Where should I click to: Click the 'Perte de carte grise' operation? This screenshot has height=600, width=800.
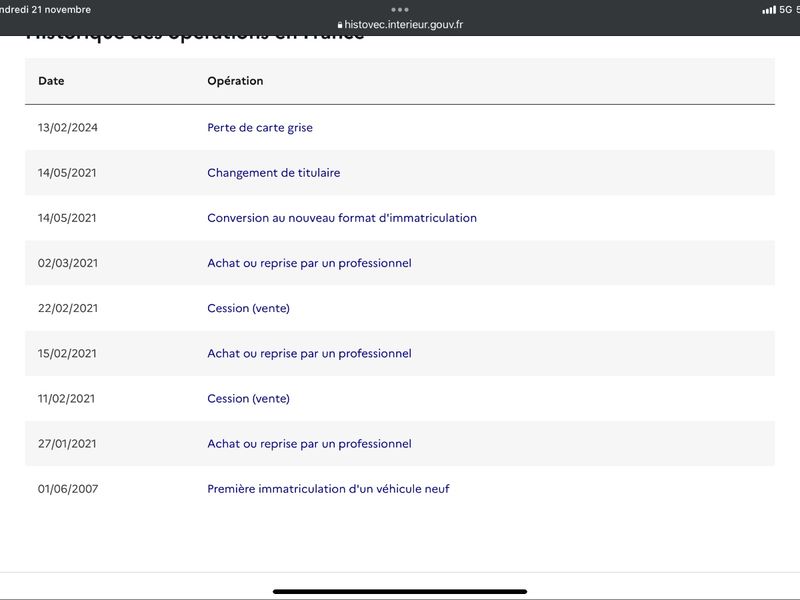click(x=259, y=128)
